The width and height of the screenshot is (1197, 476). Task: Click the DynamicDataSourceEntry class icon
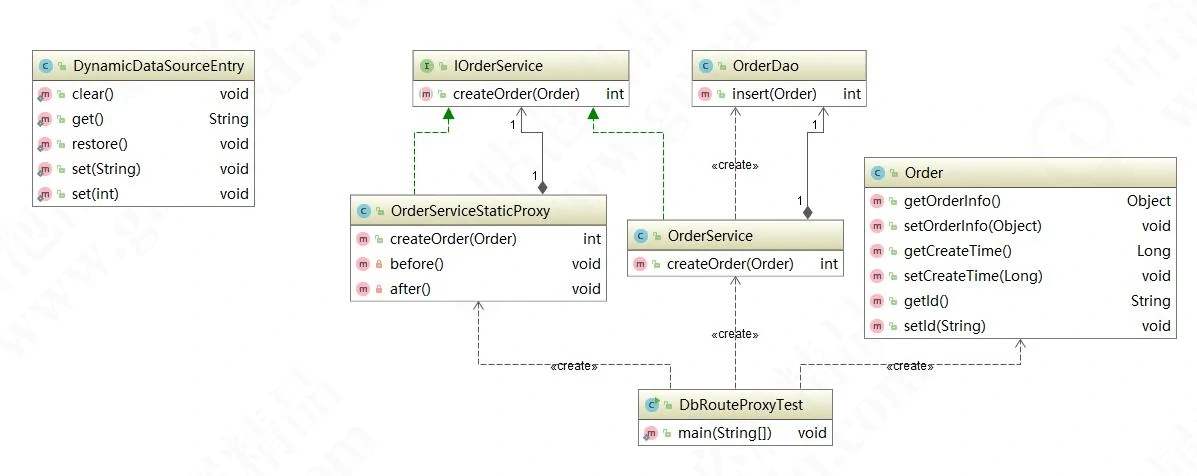point(45,67)
